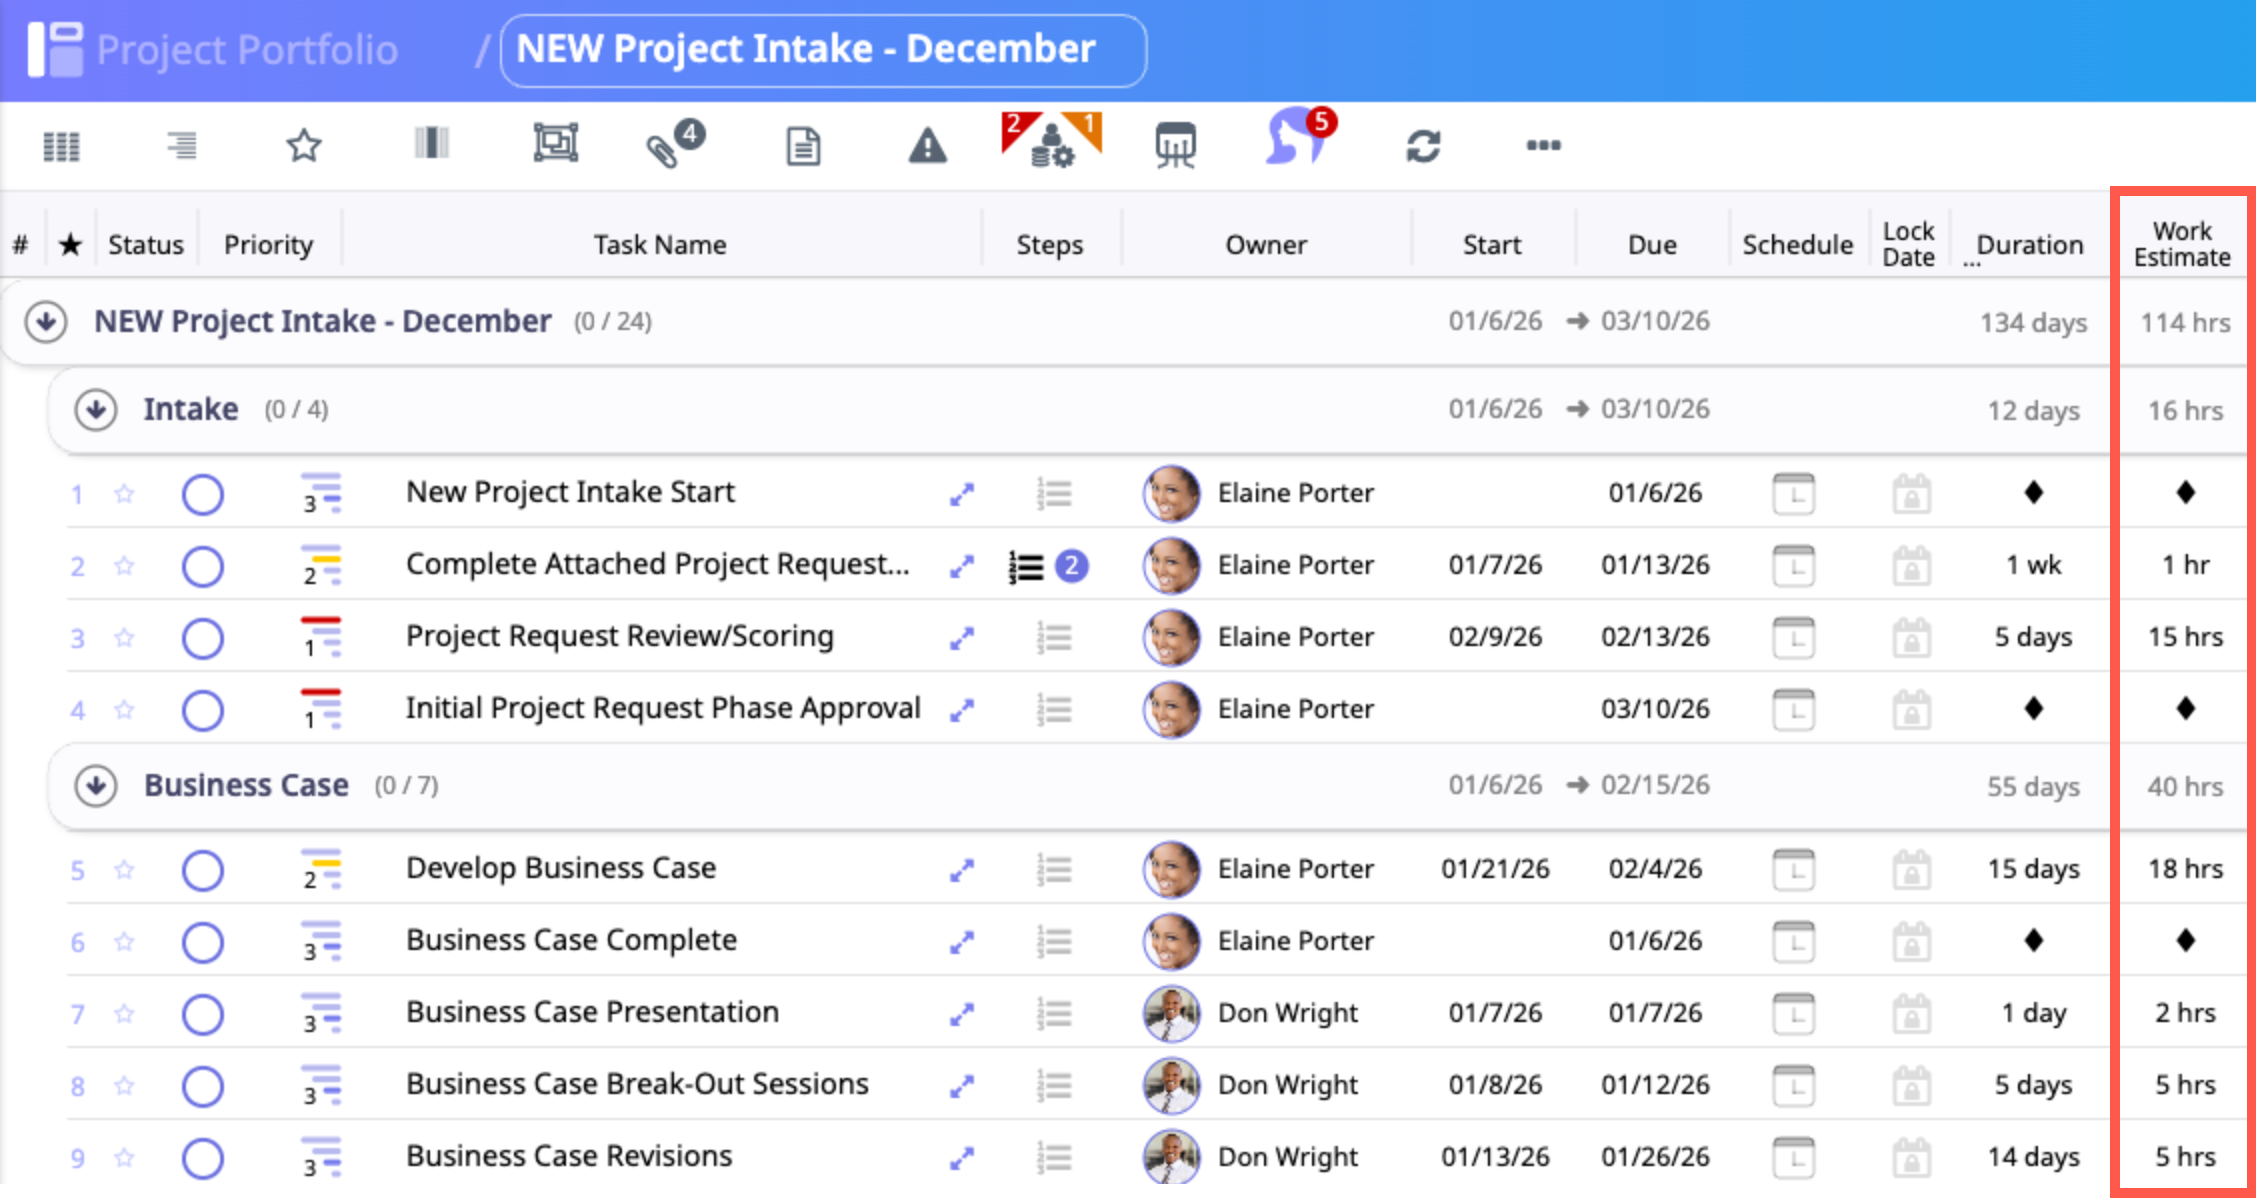Click the warning triangle alerts icon

(x=927, y=146)
